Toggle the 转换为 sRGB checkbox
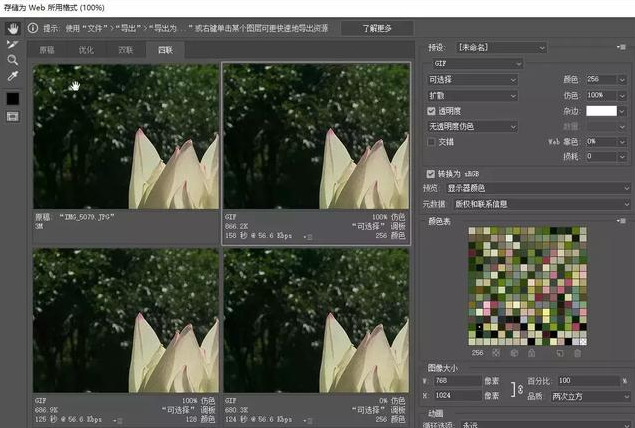Screen dimensions: 635x428 click(x=430, y=174)
